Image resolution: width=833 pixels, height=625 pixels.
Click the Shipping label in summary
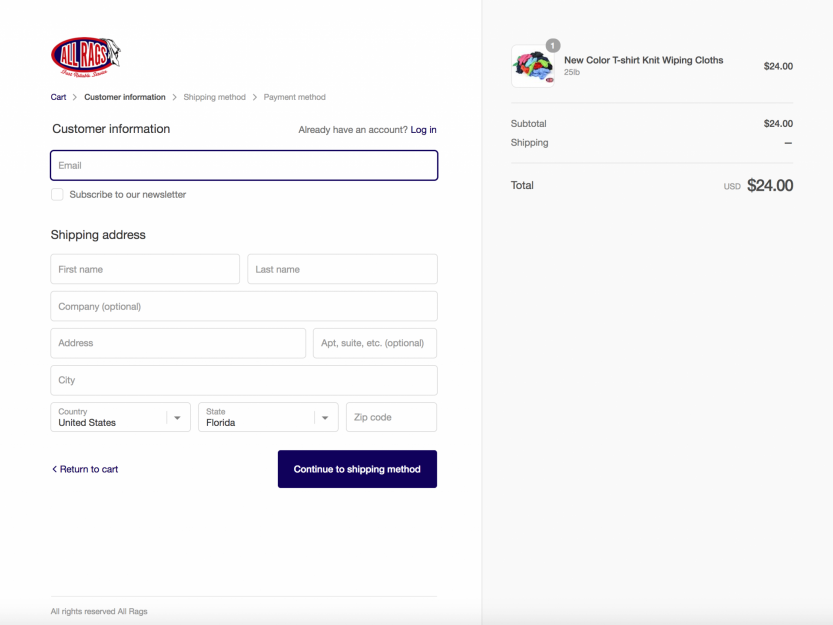pos(530,142)
